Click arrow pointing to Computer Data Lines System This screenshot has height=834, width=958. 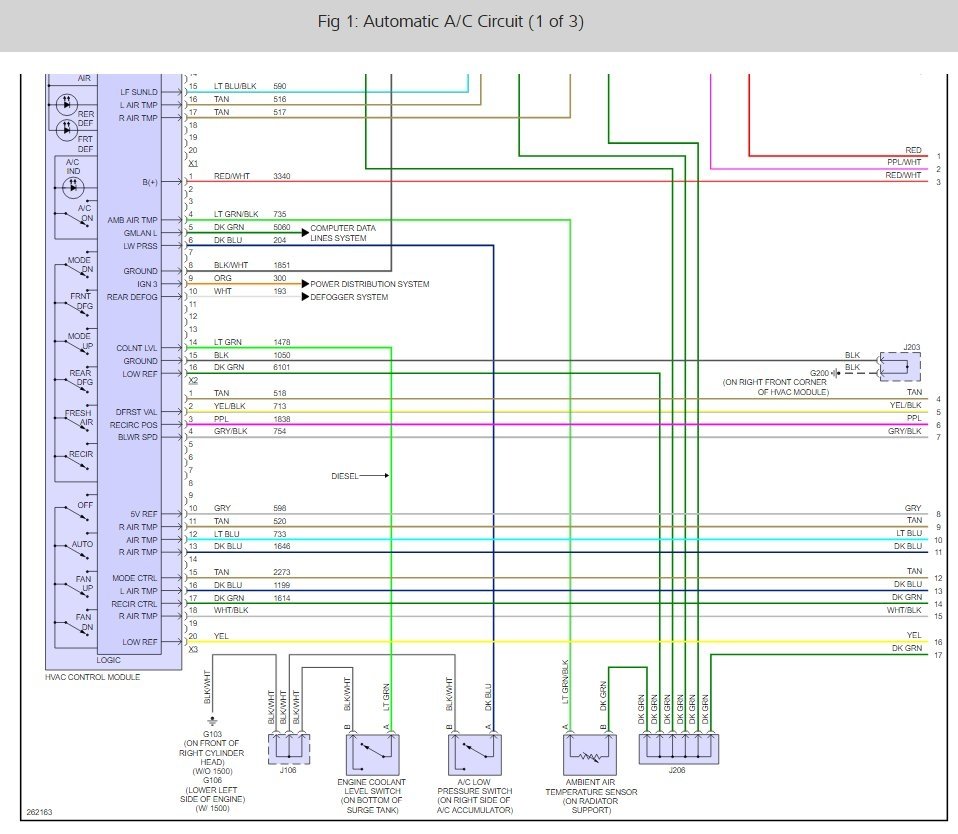(305, 233)
